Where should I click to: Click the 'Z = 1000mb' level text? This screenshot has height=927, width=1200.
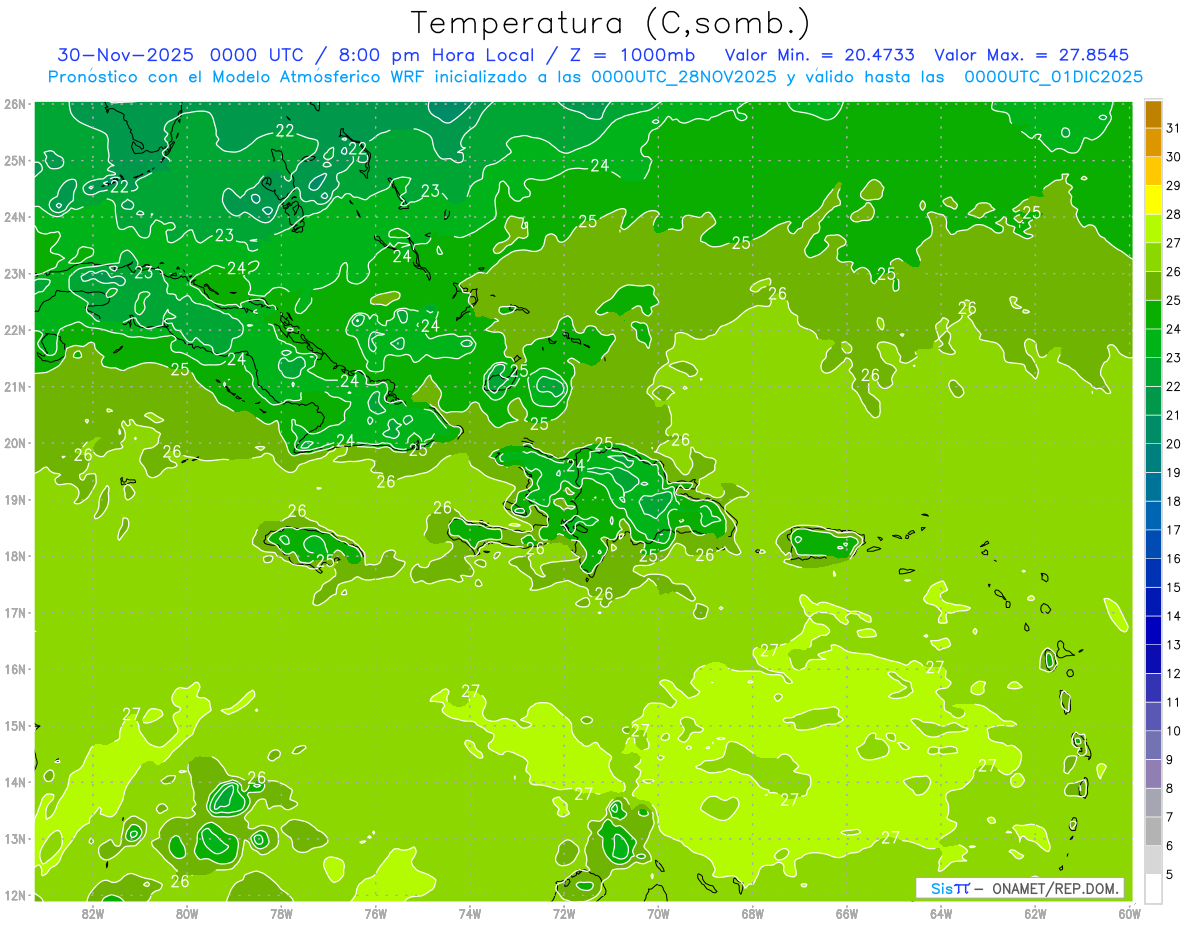631,55
